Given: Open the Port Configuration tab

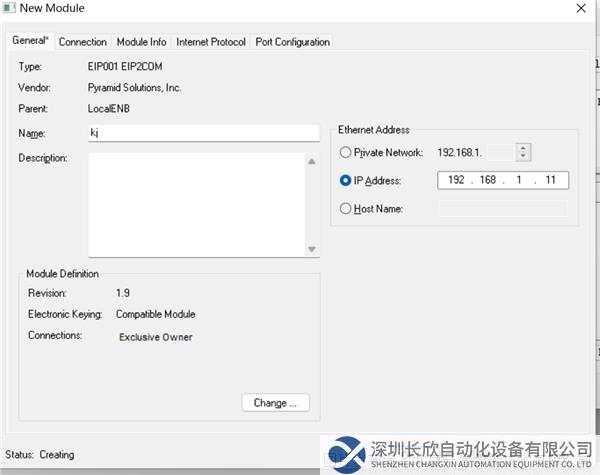Looking at the screenshot, I should point(292,42).
